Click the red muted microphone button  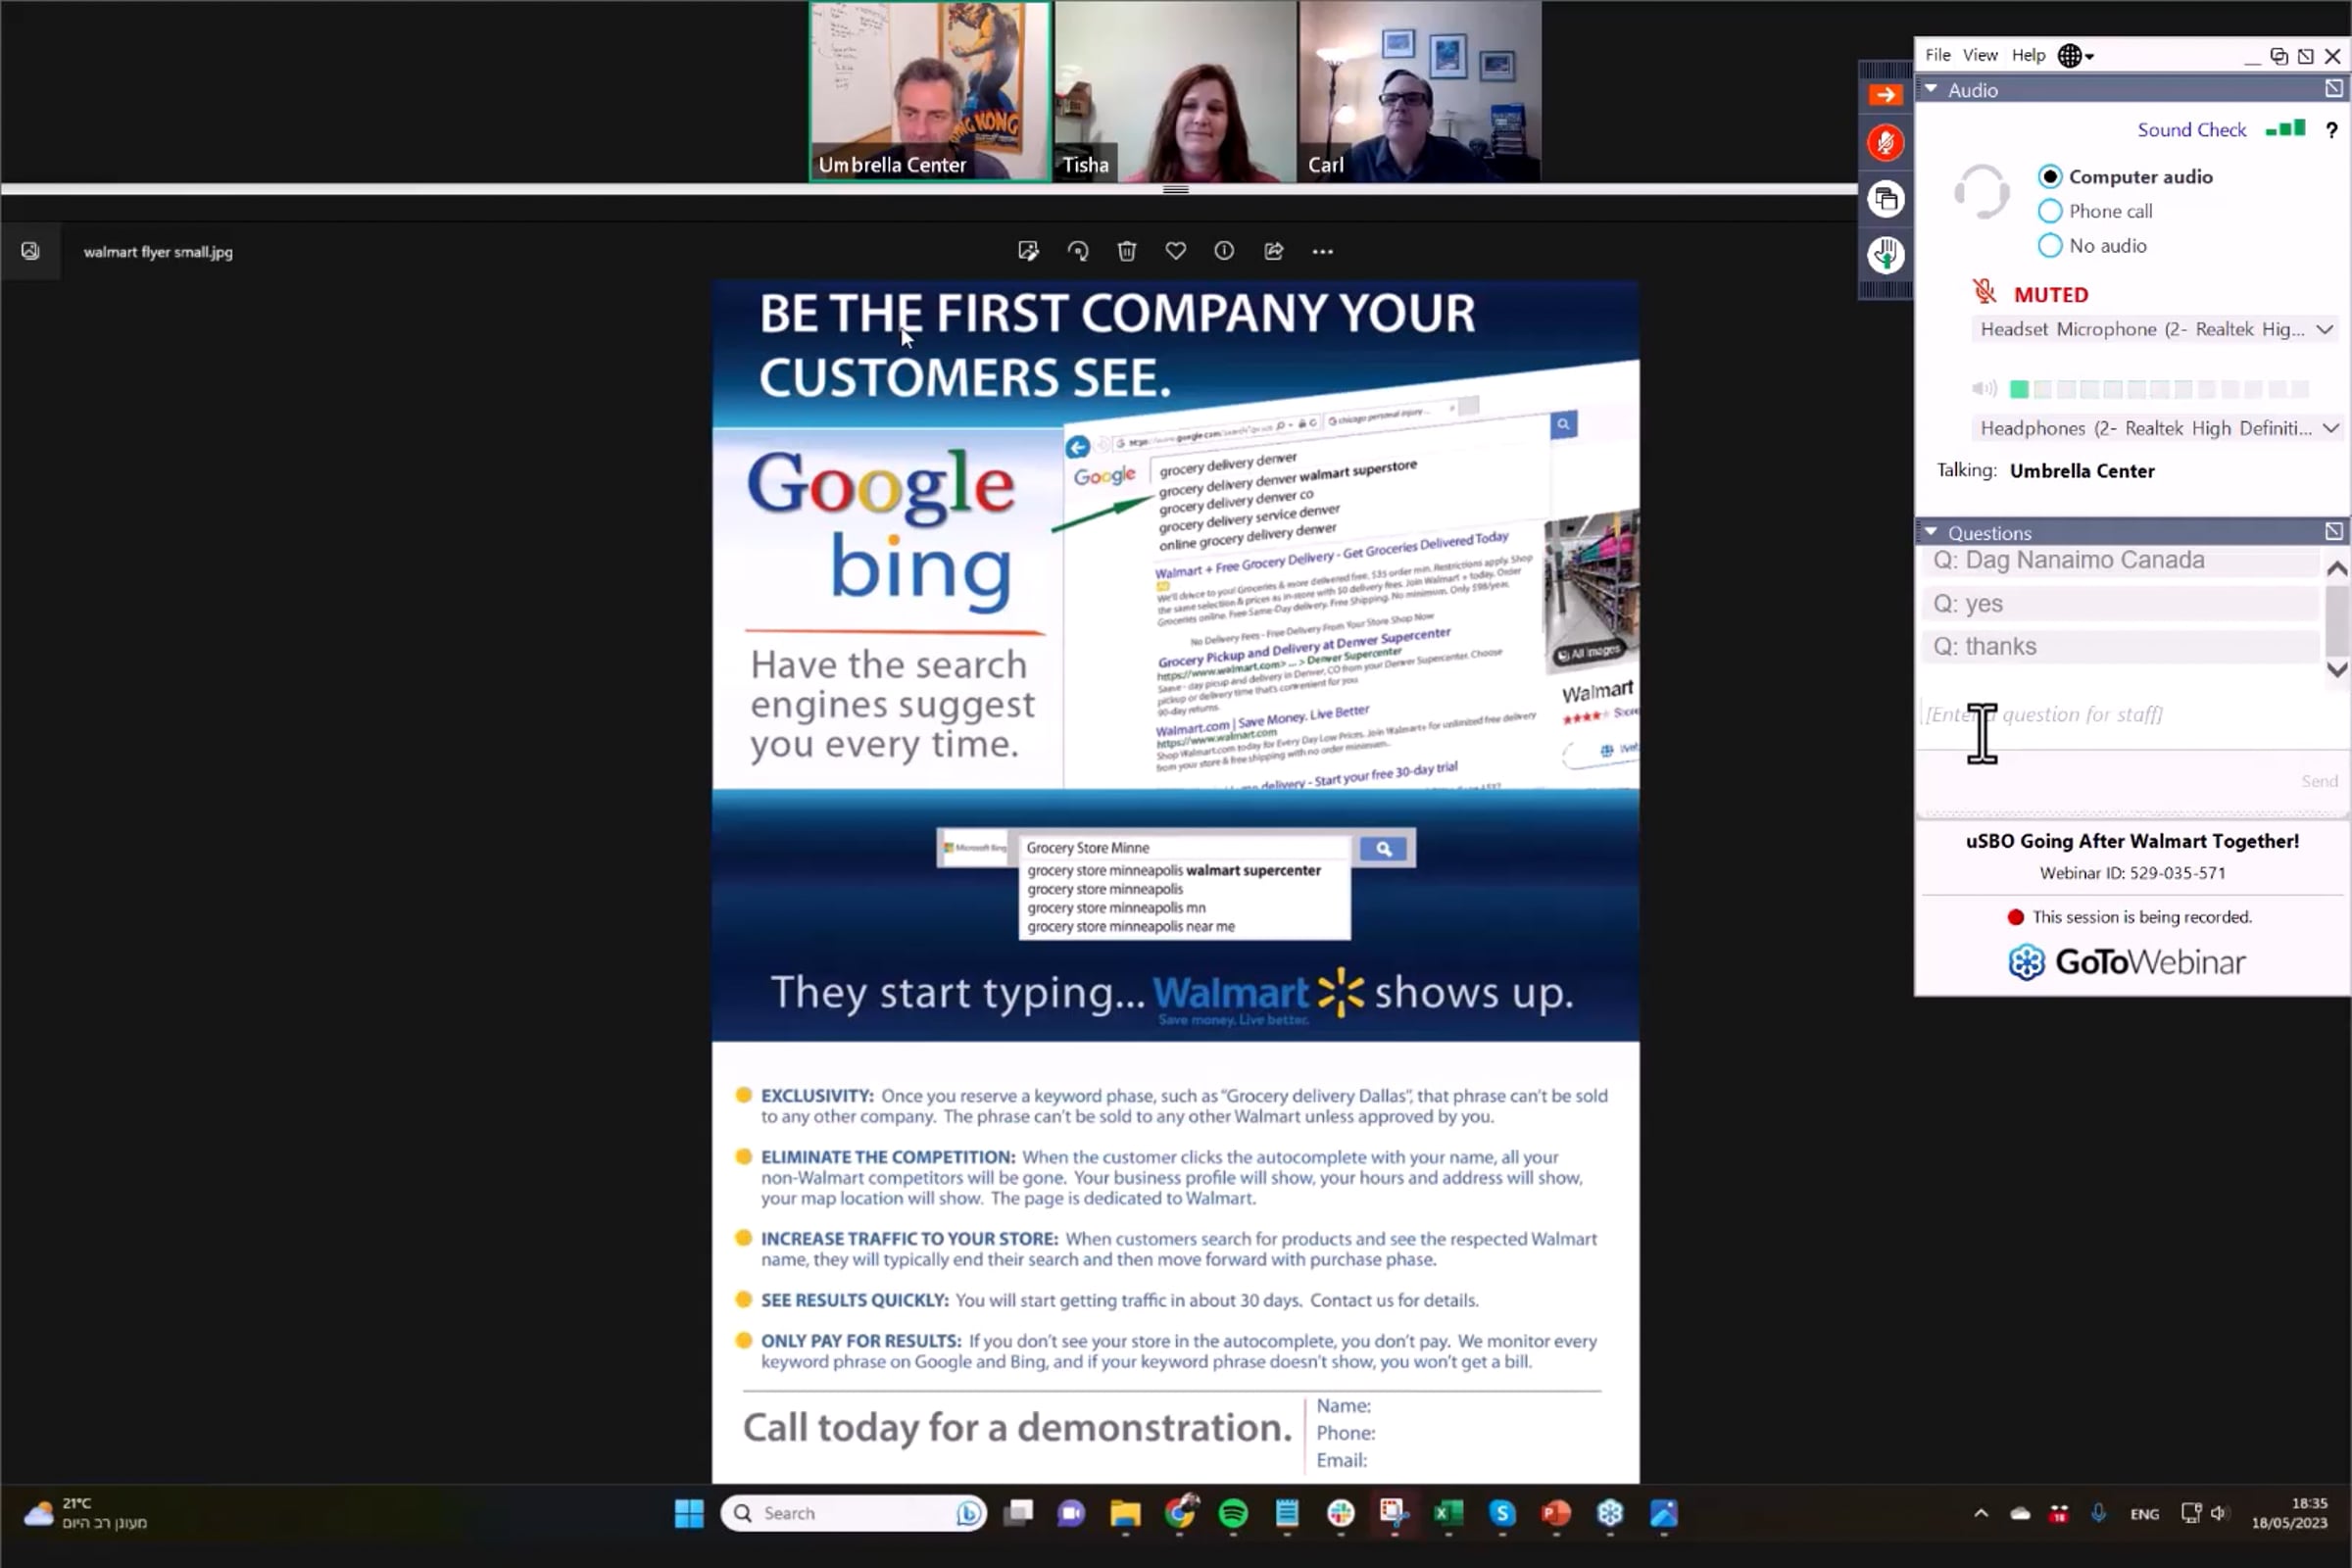[x=1885, y=143]
